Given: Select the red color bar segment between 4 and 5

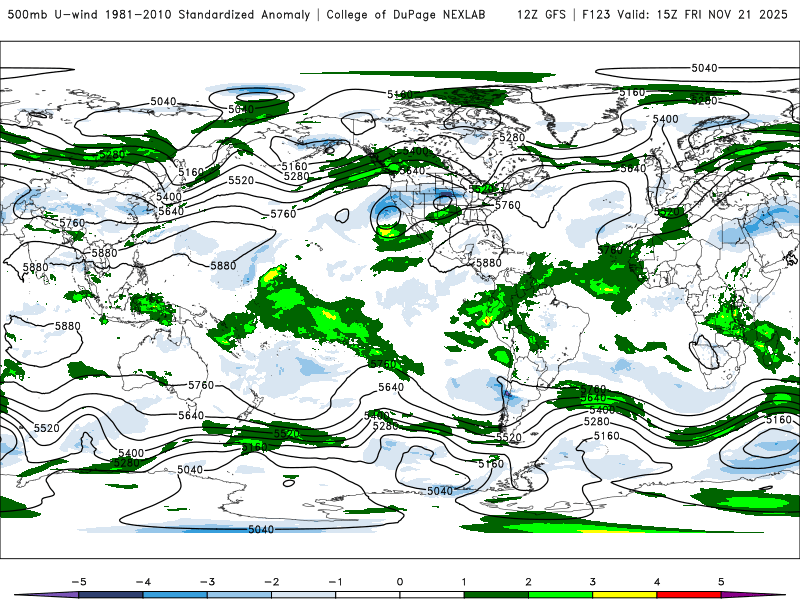Looking at the screenshot, I should pyautogui.click(x=689, y=595).
